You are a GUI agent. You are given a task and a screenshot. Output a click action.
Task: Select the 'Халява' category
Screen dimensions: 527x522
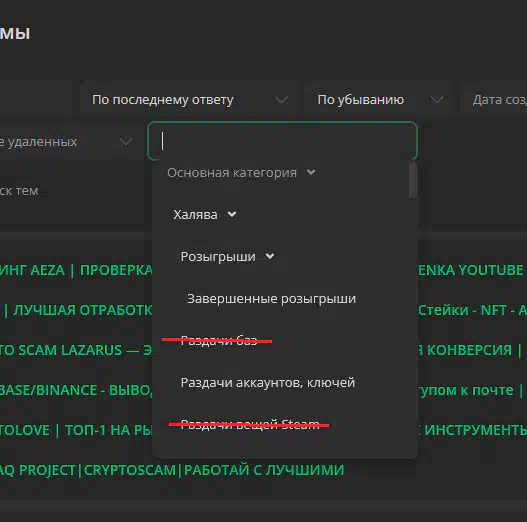tap(195, 215)
